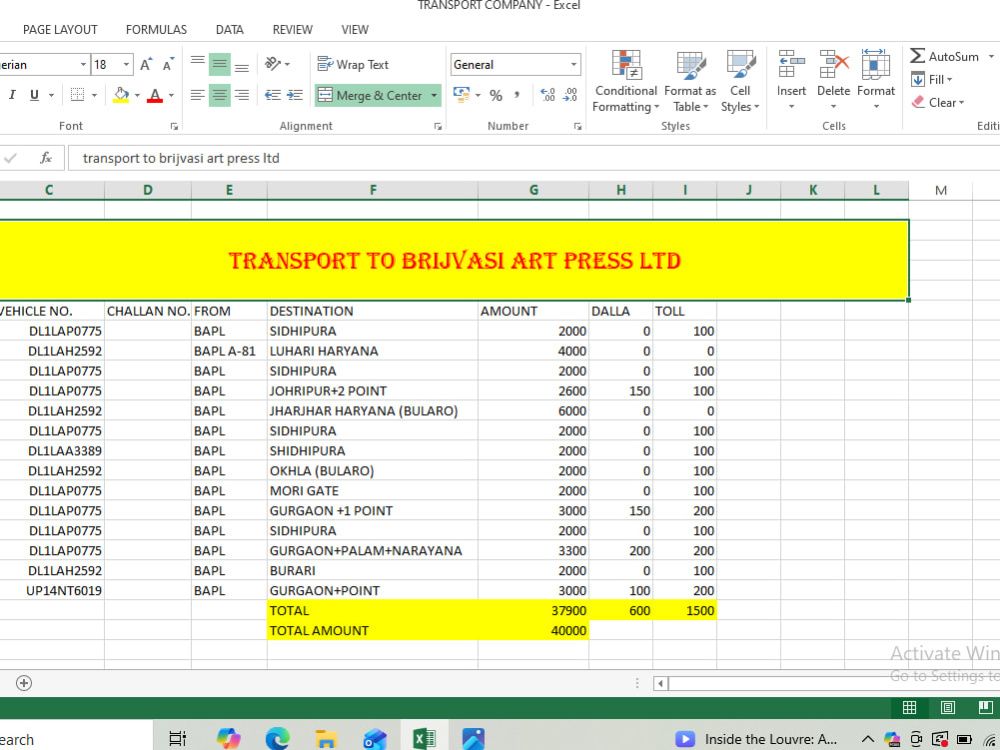Open the font color dropdown arrow

pos(171,96)
